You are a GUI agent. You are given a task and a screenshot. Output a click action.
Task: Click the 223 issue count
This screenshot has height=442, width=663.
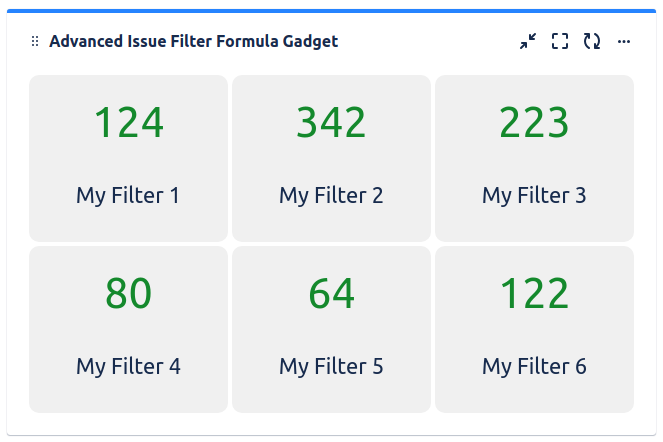534,123
